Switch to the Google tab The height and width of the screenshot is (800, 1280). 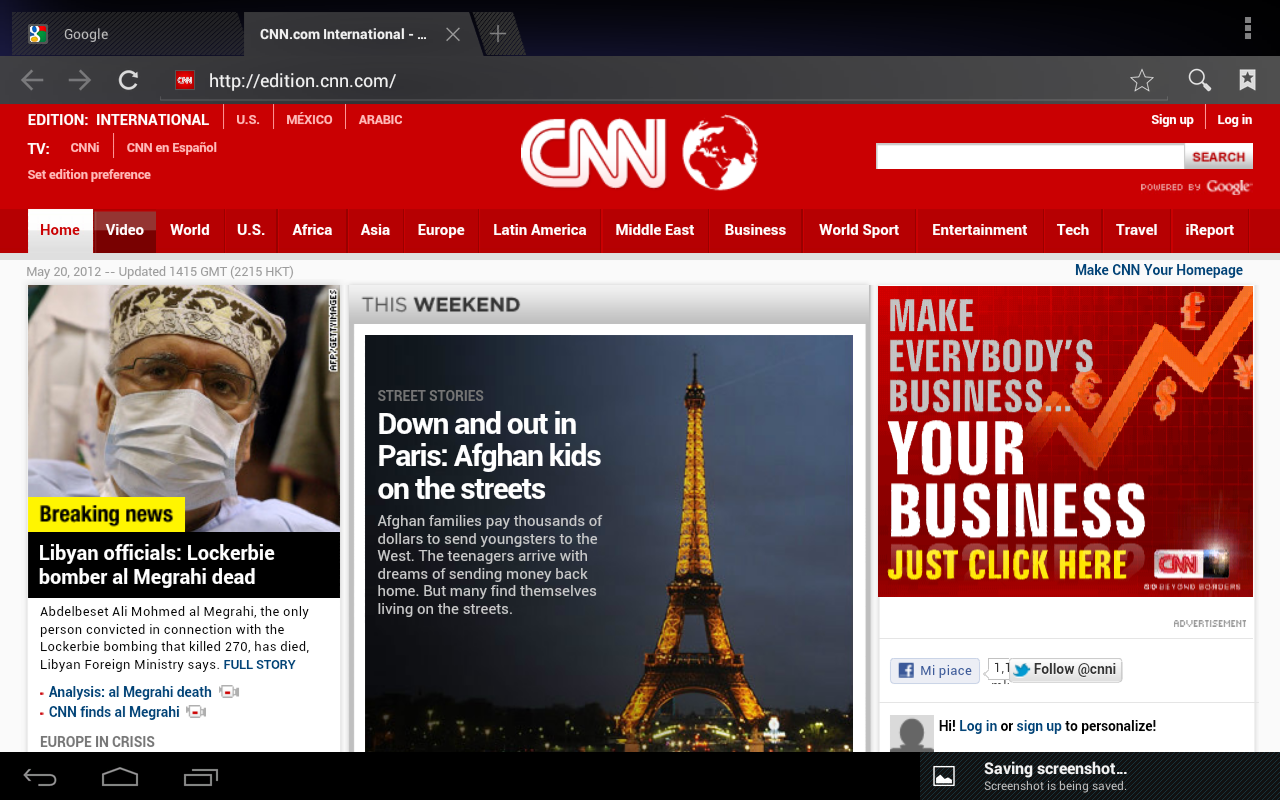(126, 34)
